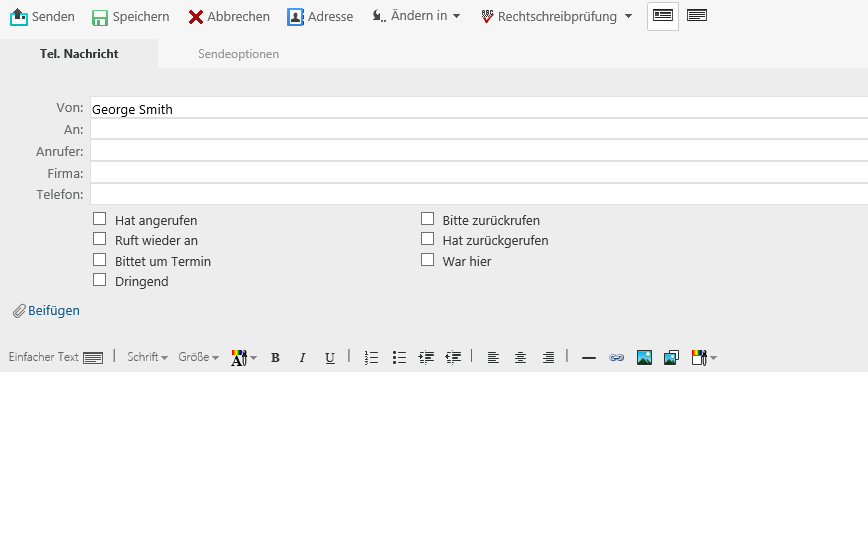Open background color picker dropdown
The height and width of the screenshot is (541, 868).
click(704, 358)
